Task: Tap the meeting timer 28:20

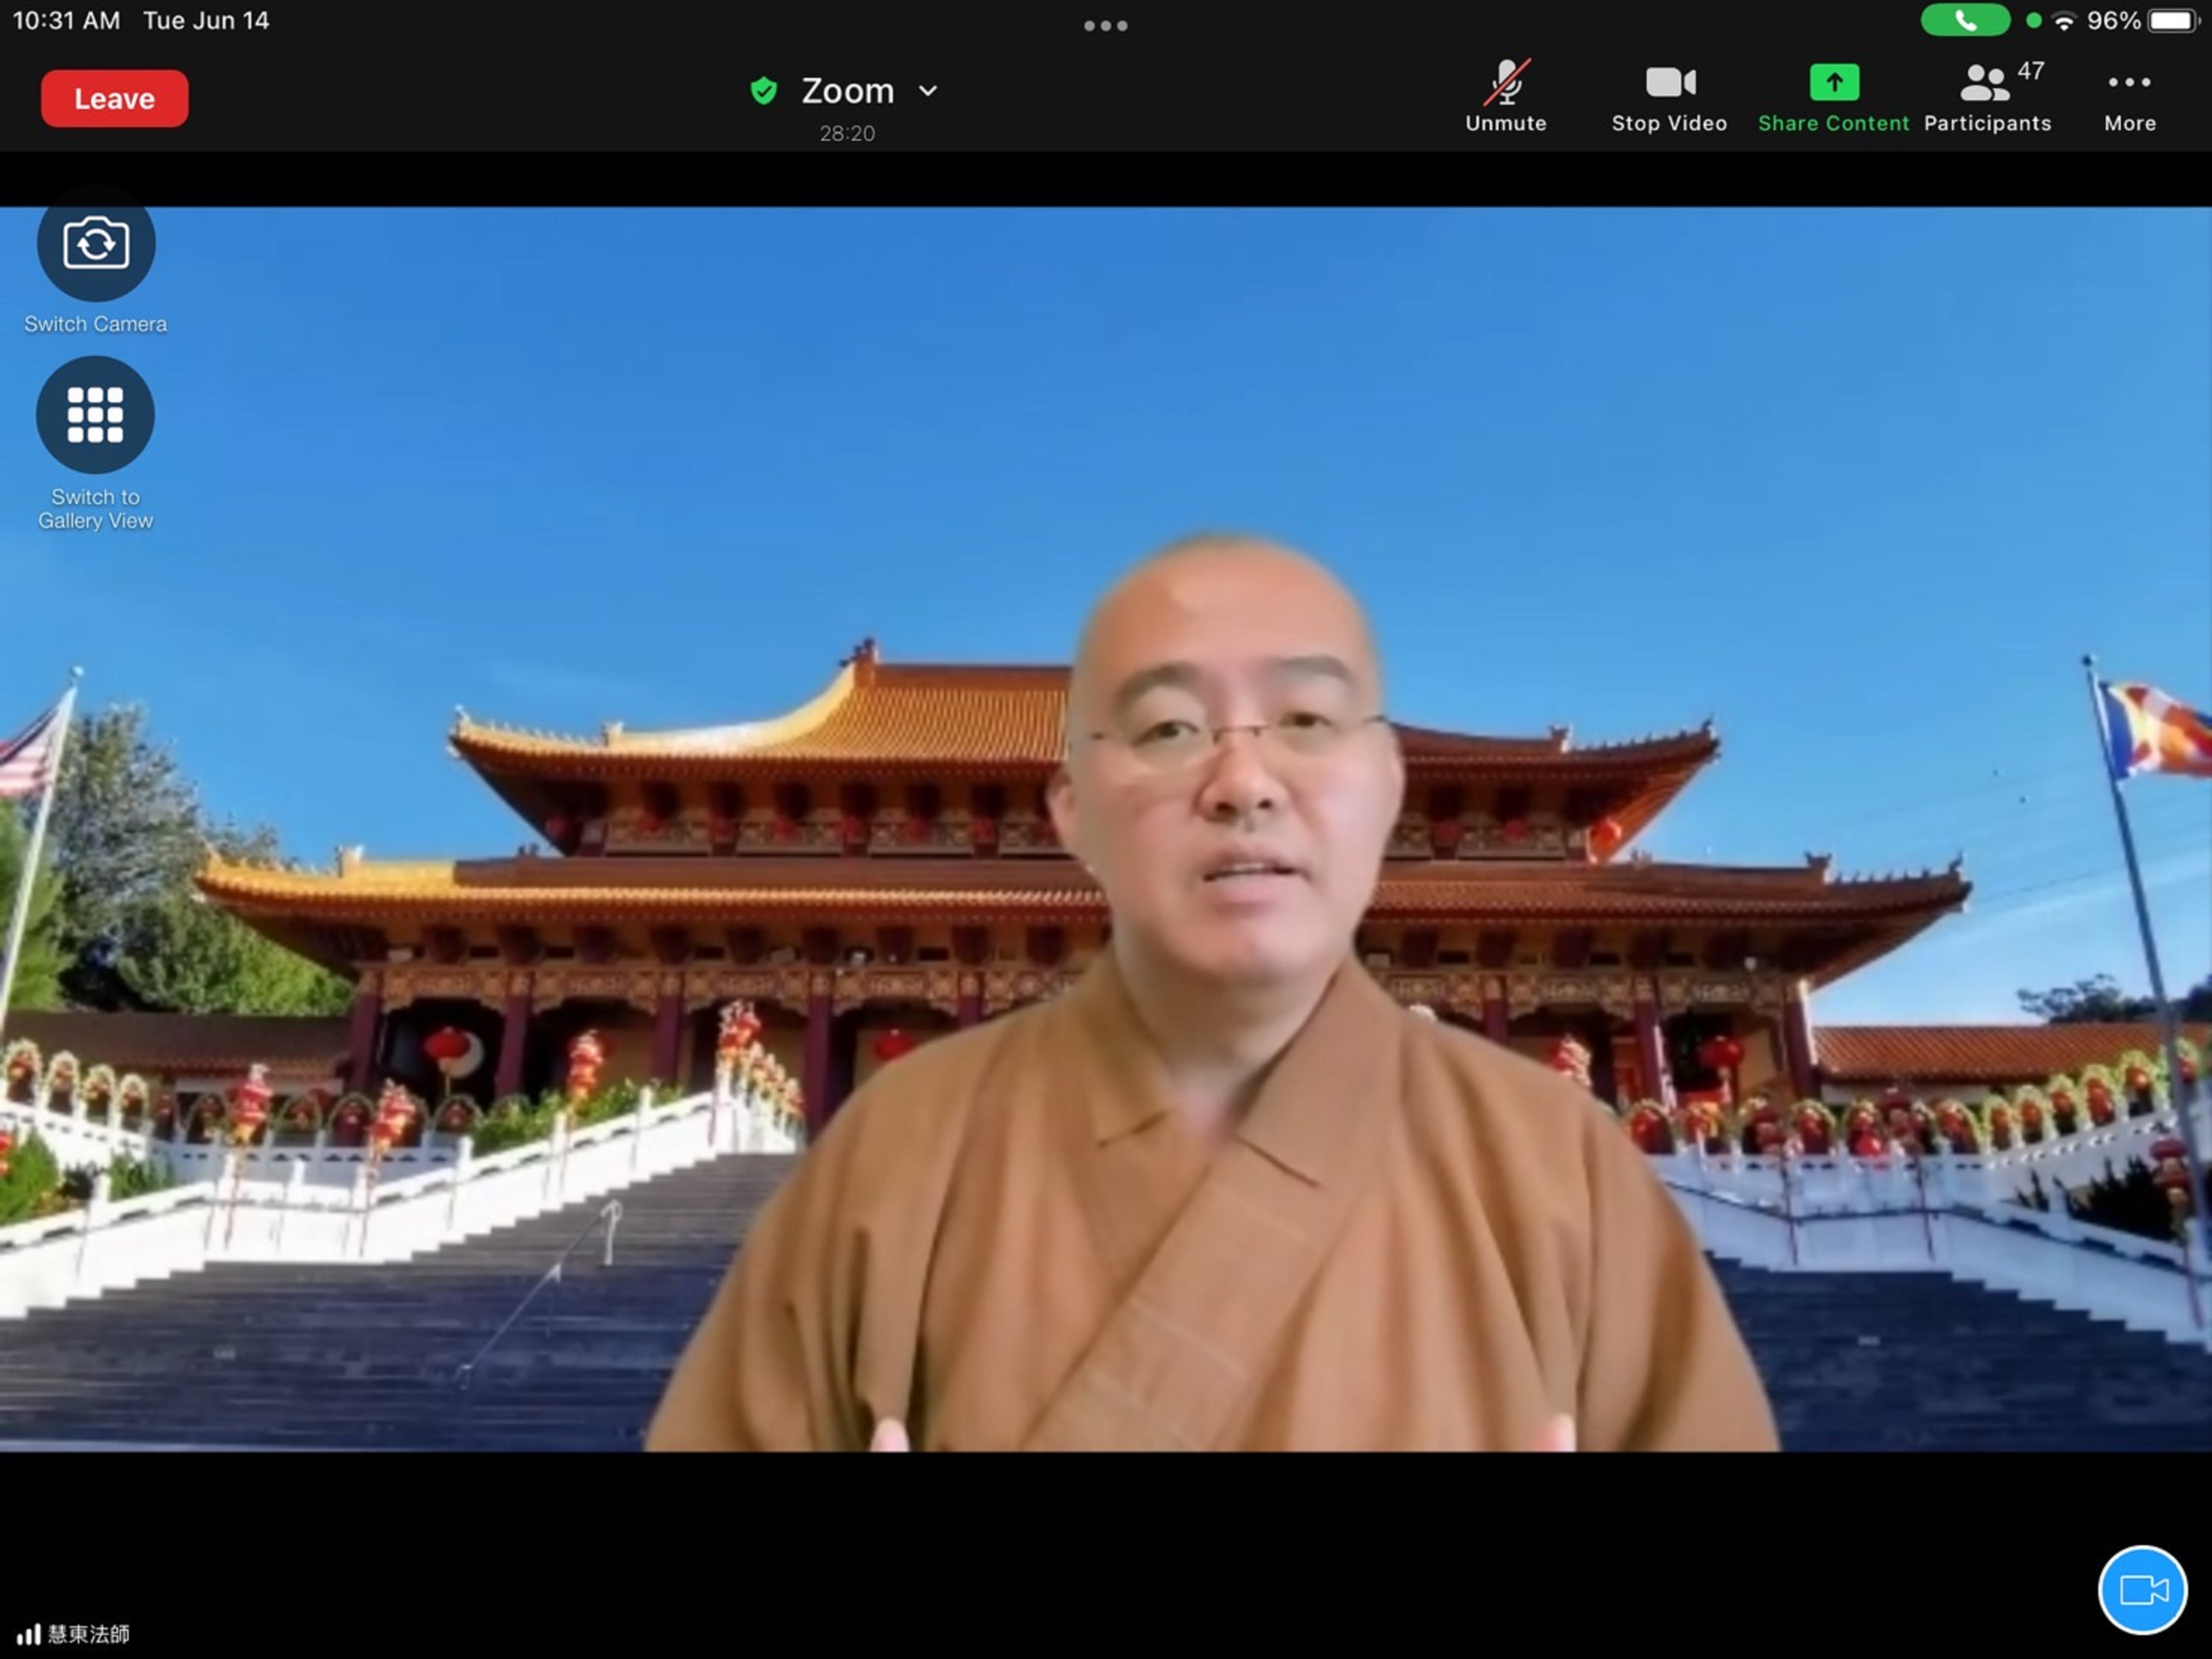Action: tap(847, 133)
